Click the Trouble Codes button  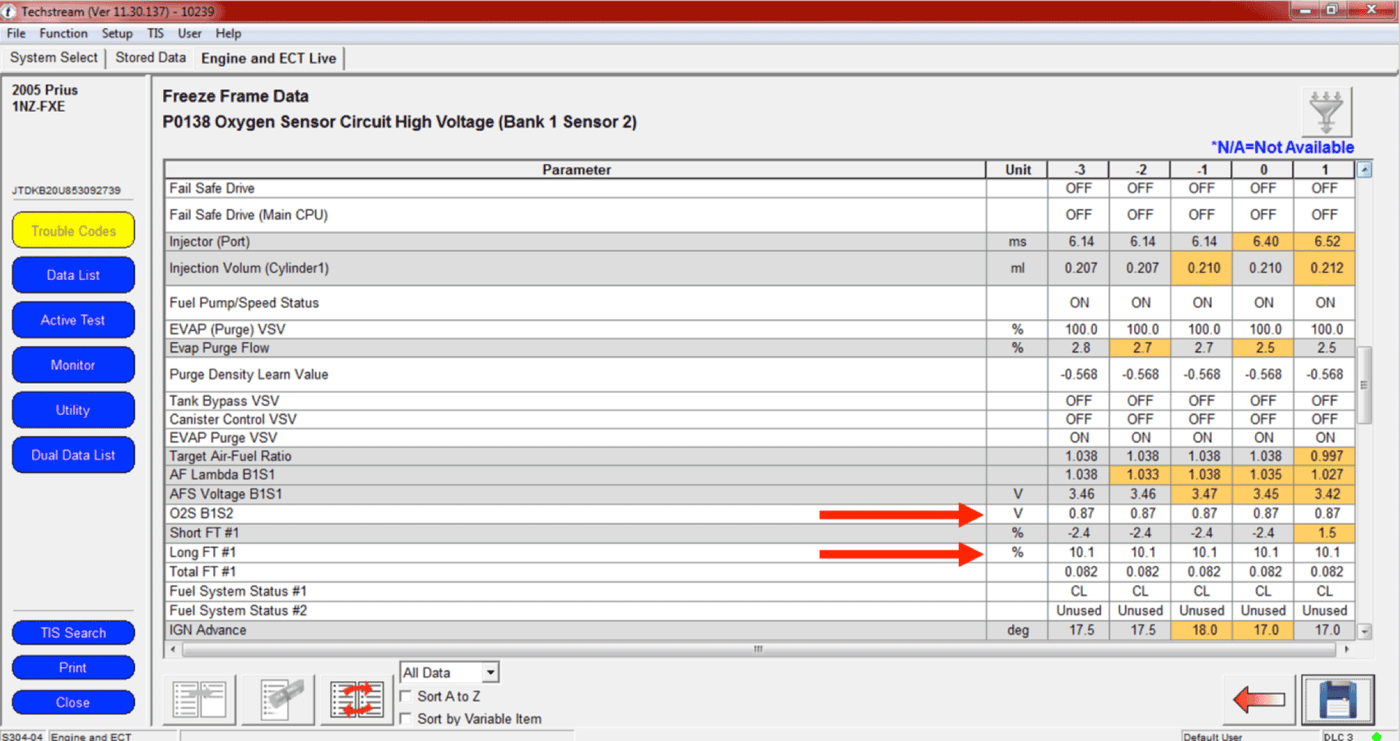(73, 231)
